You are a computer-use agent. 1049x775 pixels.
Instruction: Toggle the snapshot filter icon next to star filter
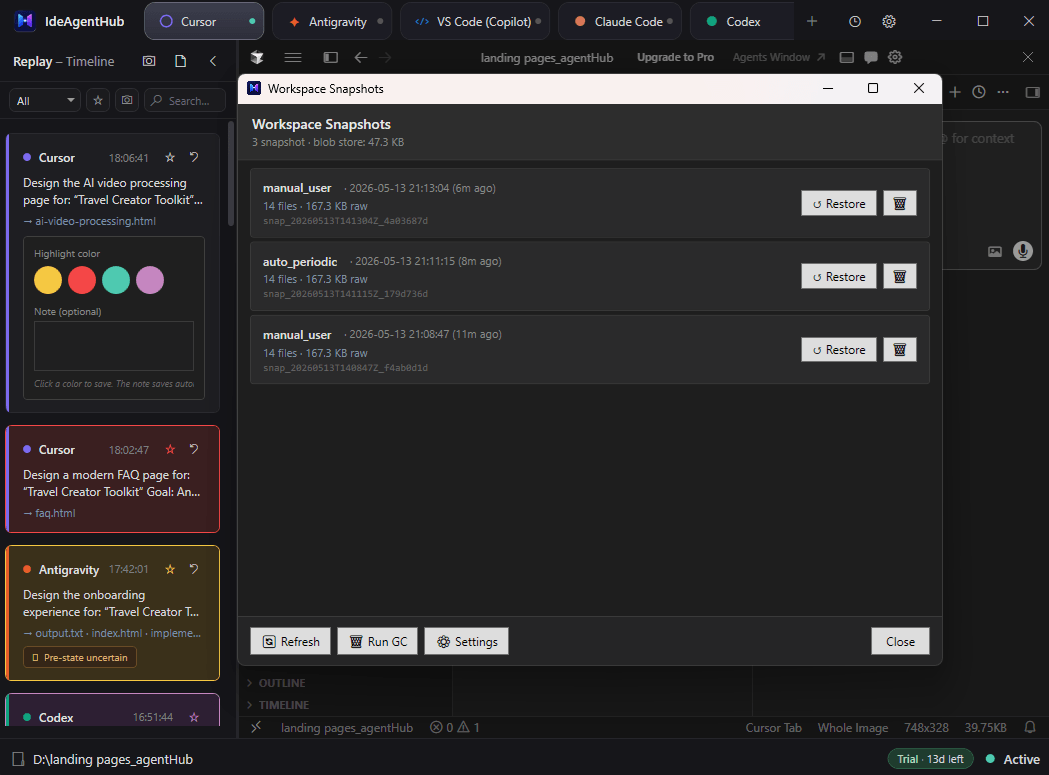126,100
